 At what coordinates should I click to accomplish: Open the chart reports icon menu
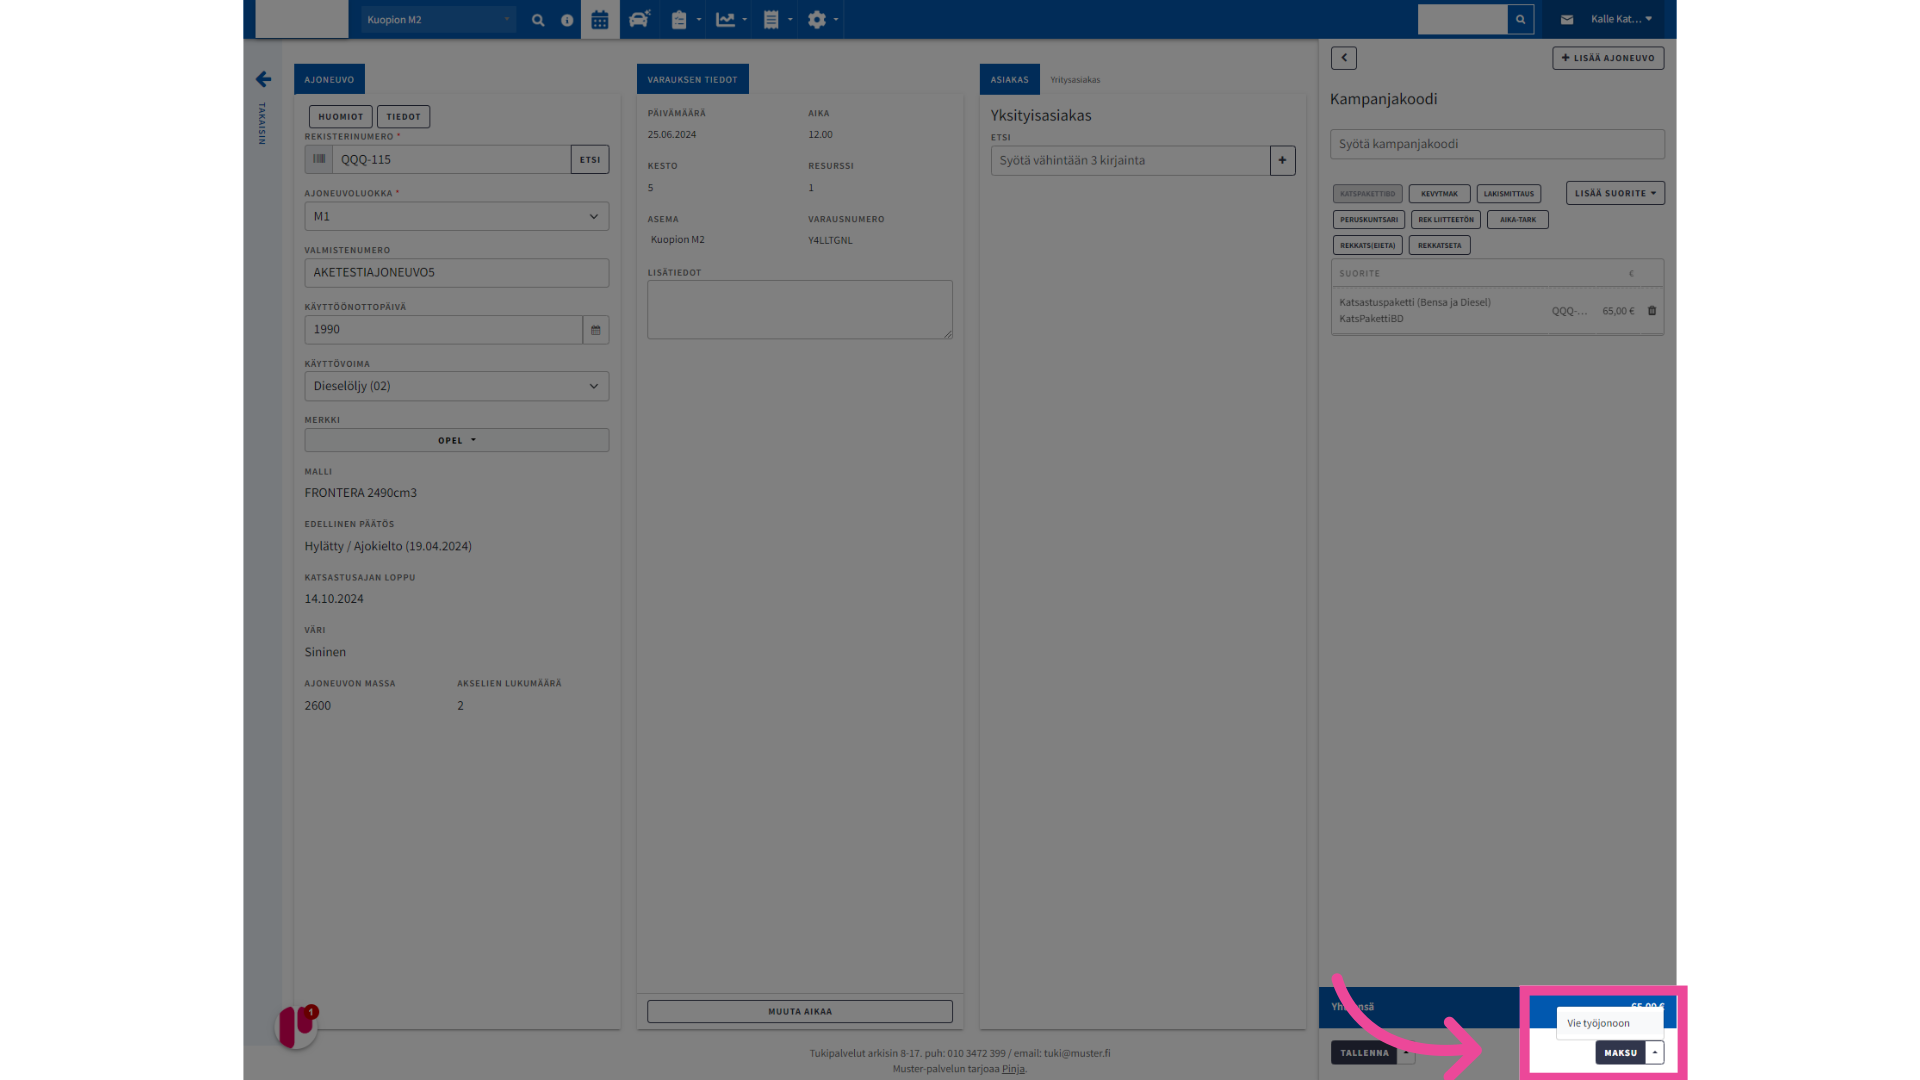tap(731, 20)
